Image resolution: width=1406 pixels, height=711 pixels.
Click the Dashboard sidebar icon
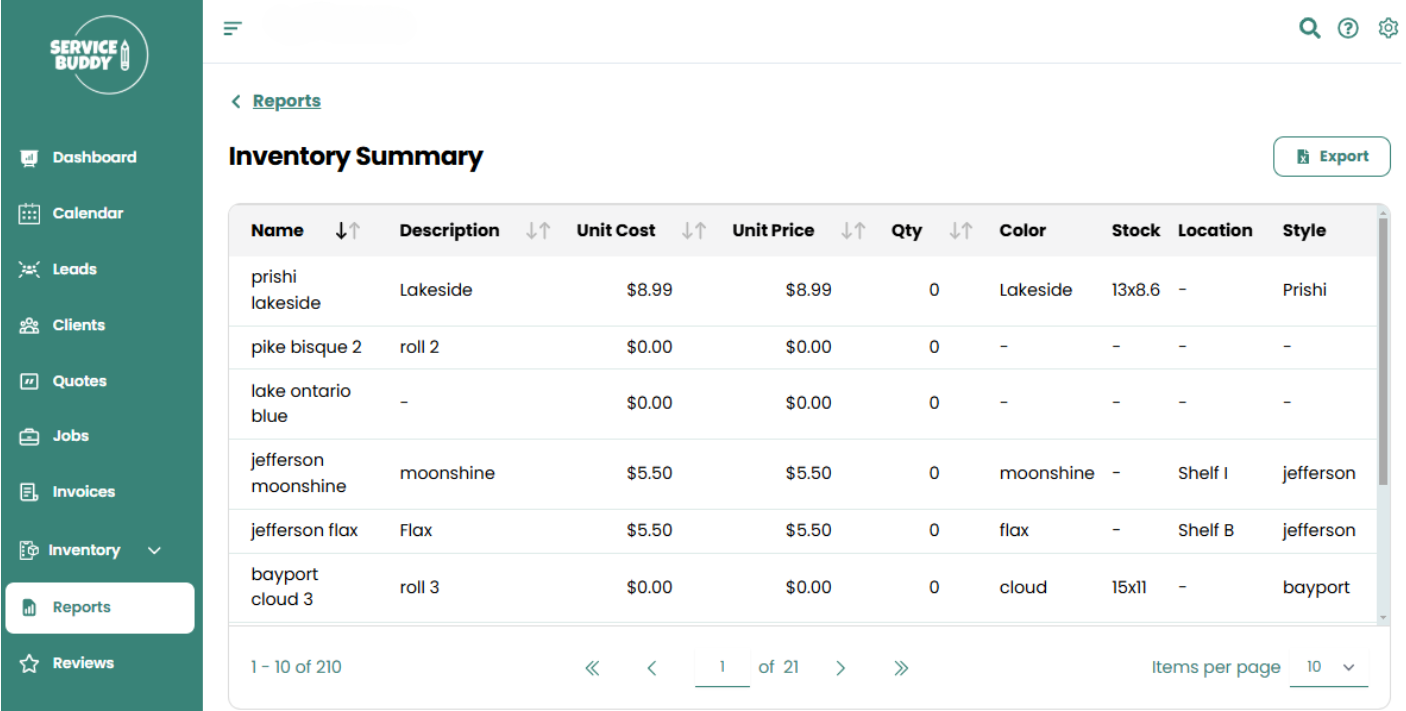pyautogui.click(x=29, y=158)
